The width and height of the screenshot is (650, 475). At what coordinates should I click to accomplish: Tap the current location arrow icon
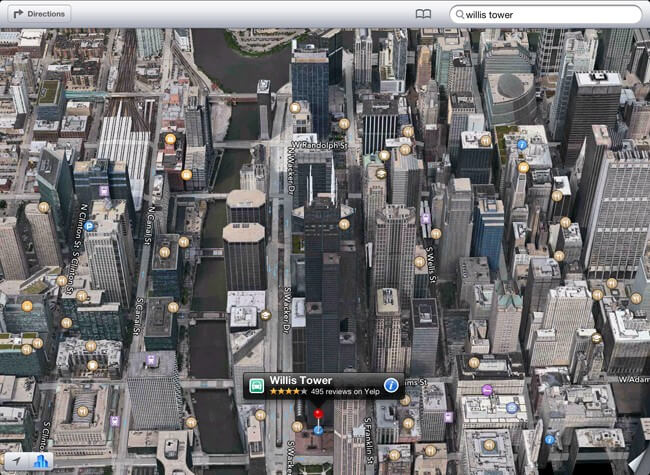(17, 461)
